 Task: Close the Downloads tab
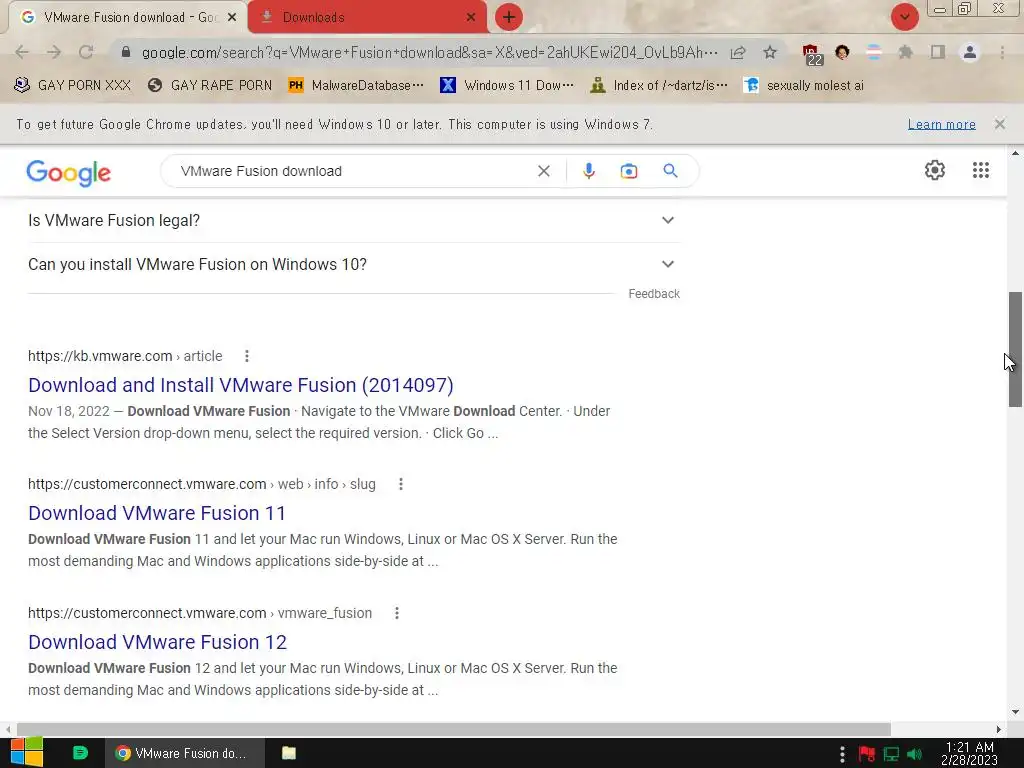click(x=470, y=18)
